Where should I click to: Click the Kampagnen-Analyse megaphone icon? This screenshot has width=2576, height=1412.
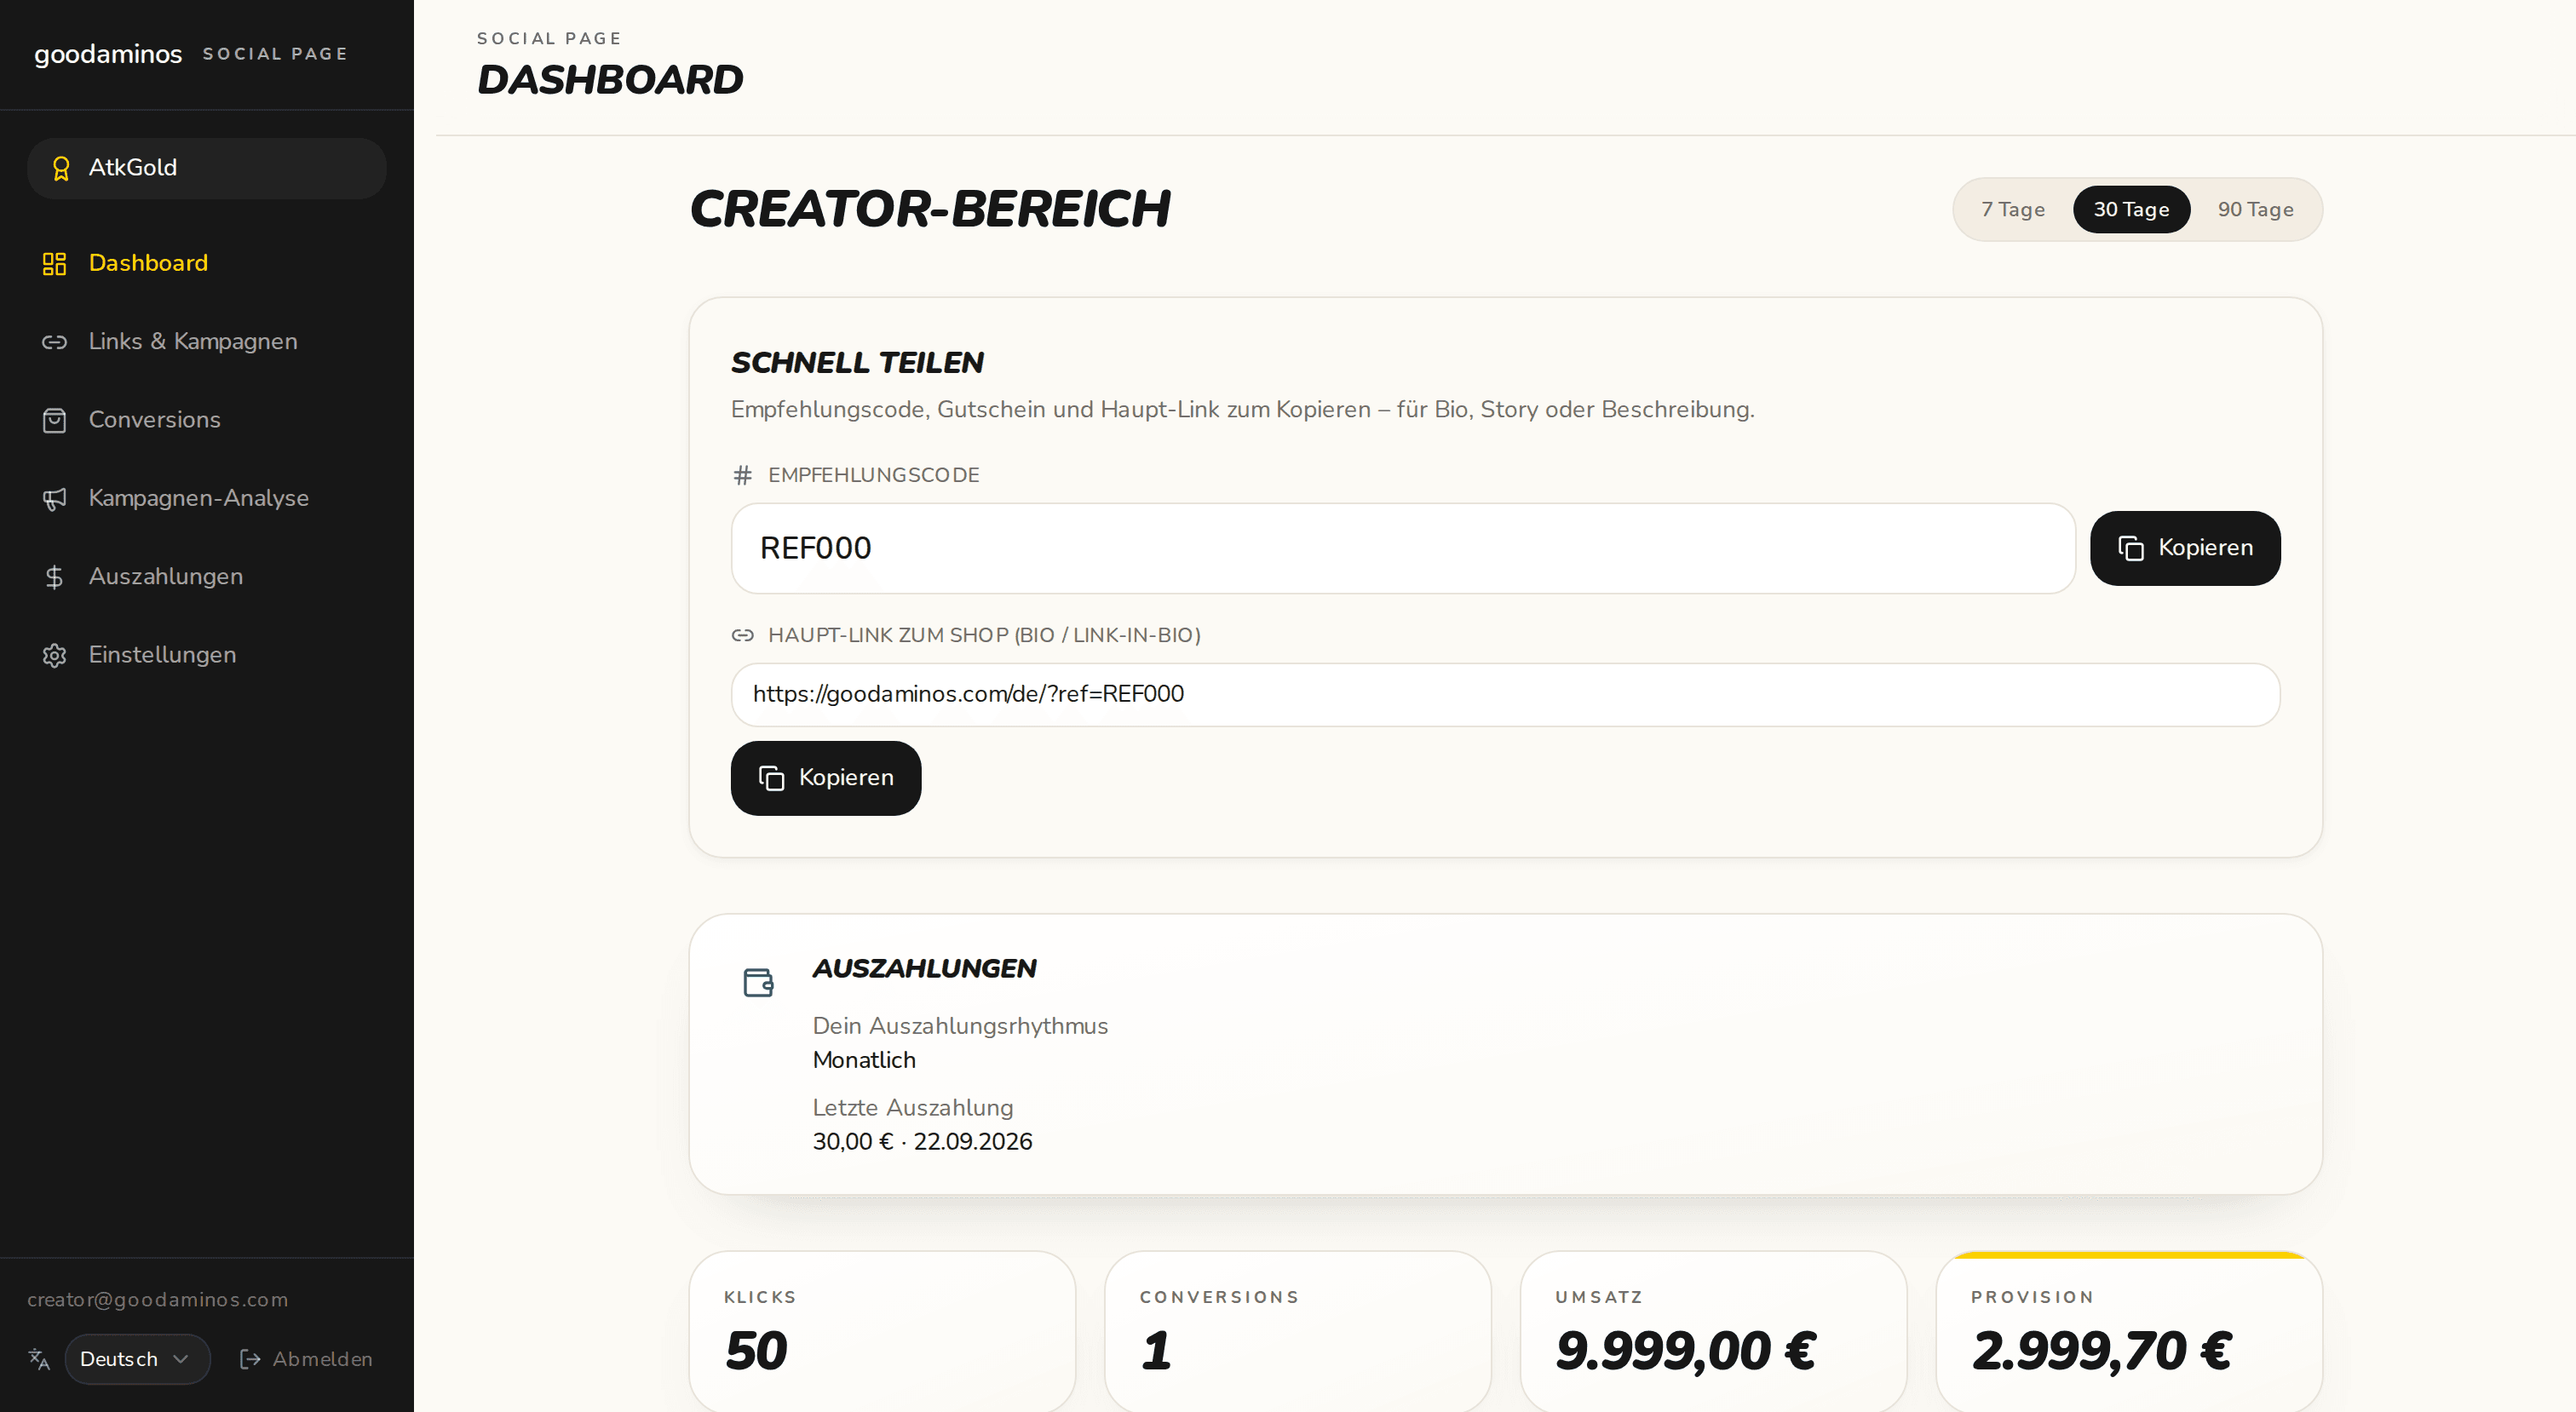[x=54, y=498]
